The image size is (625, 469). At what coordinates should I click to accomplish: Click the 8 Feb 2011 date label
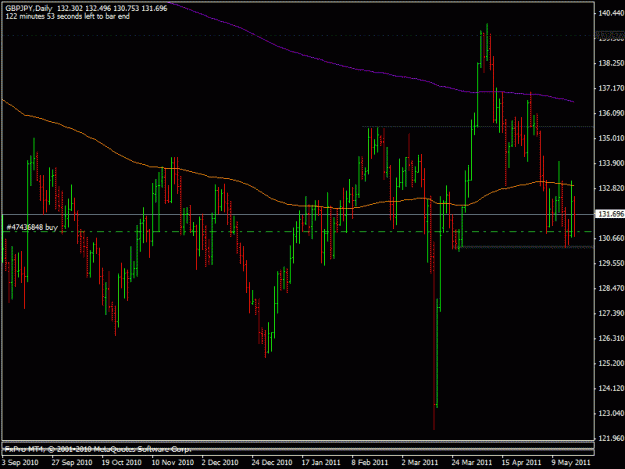(370, 462)
